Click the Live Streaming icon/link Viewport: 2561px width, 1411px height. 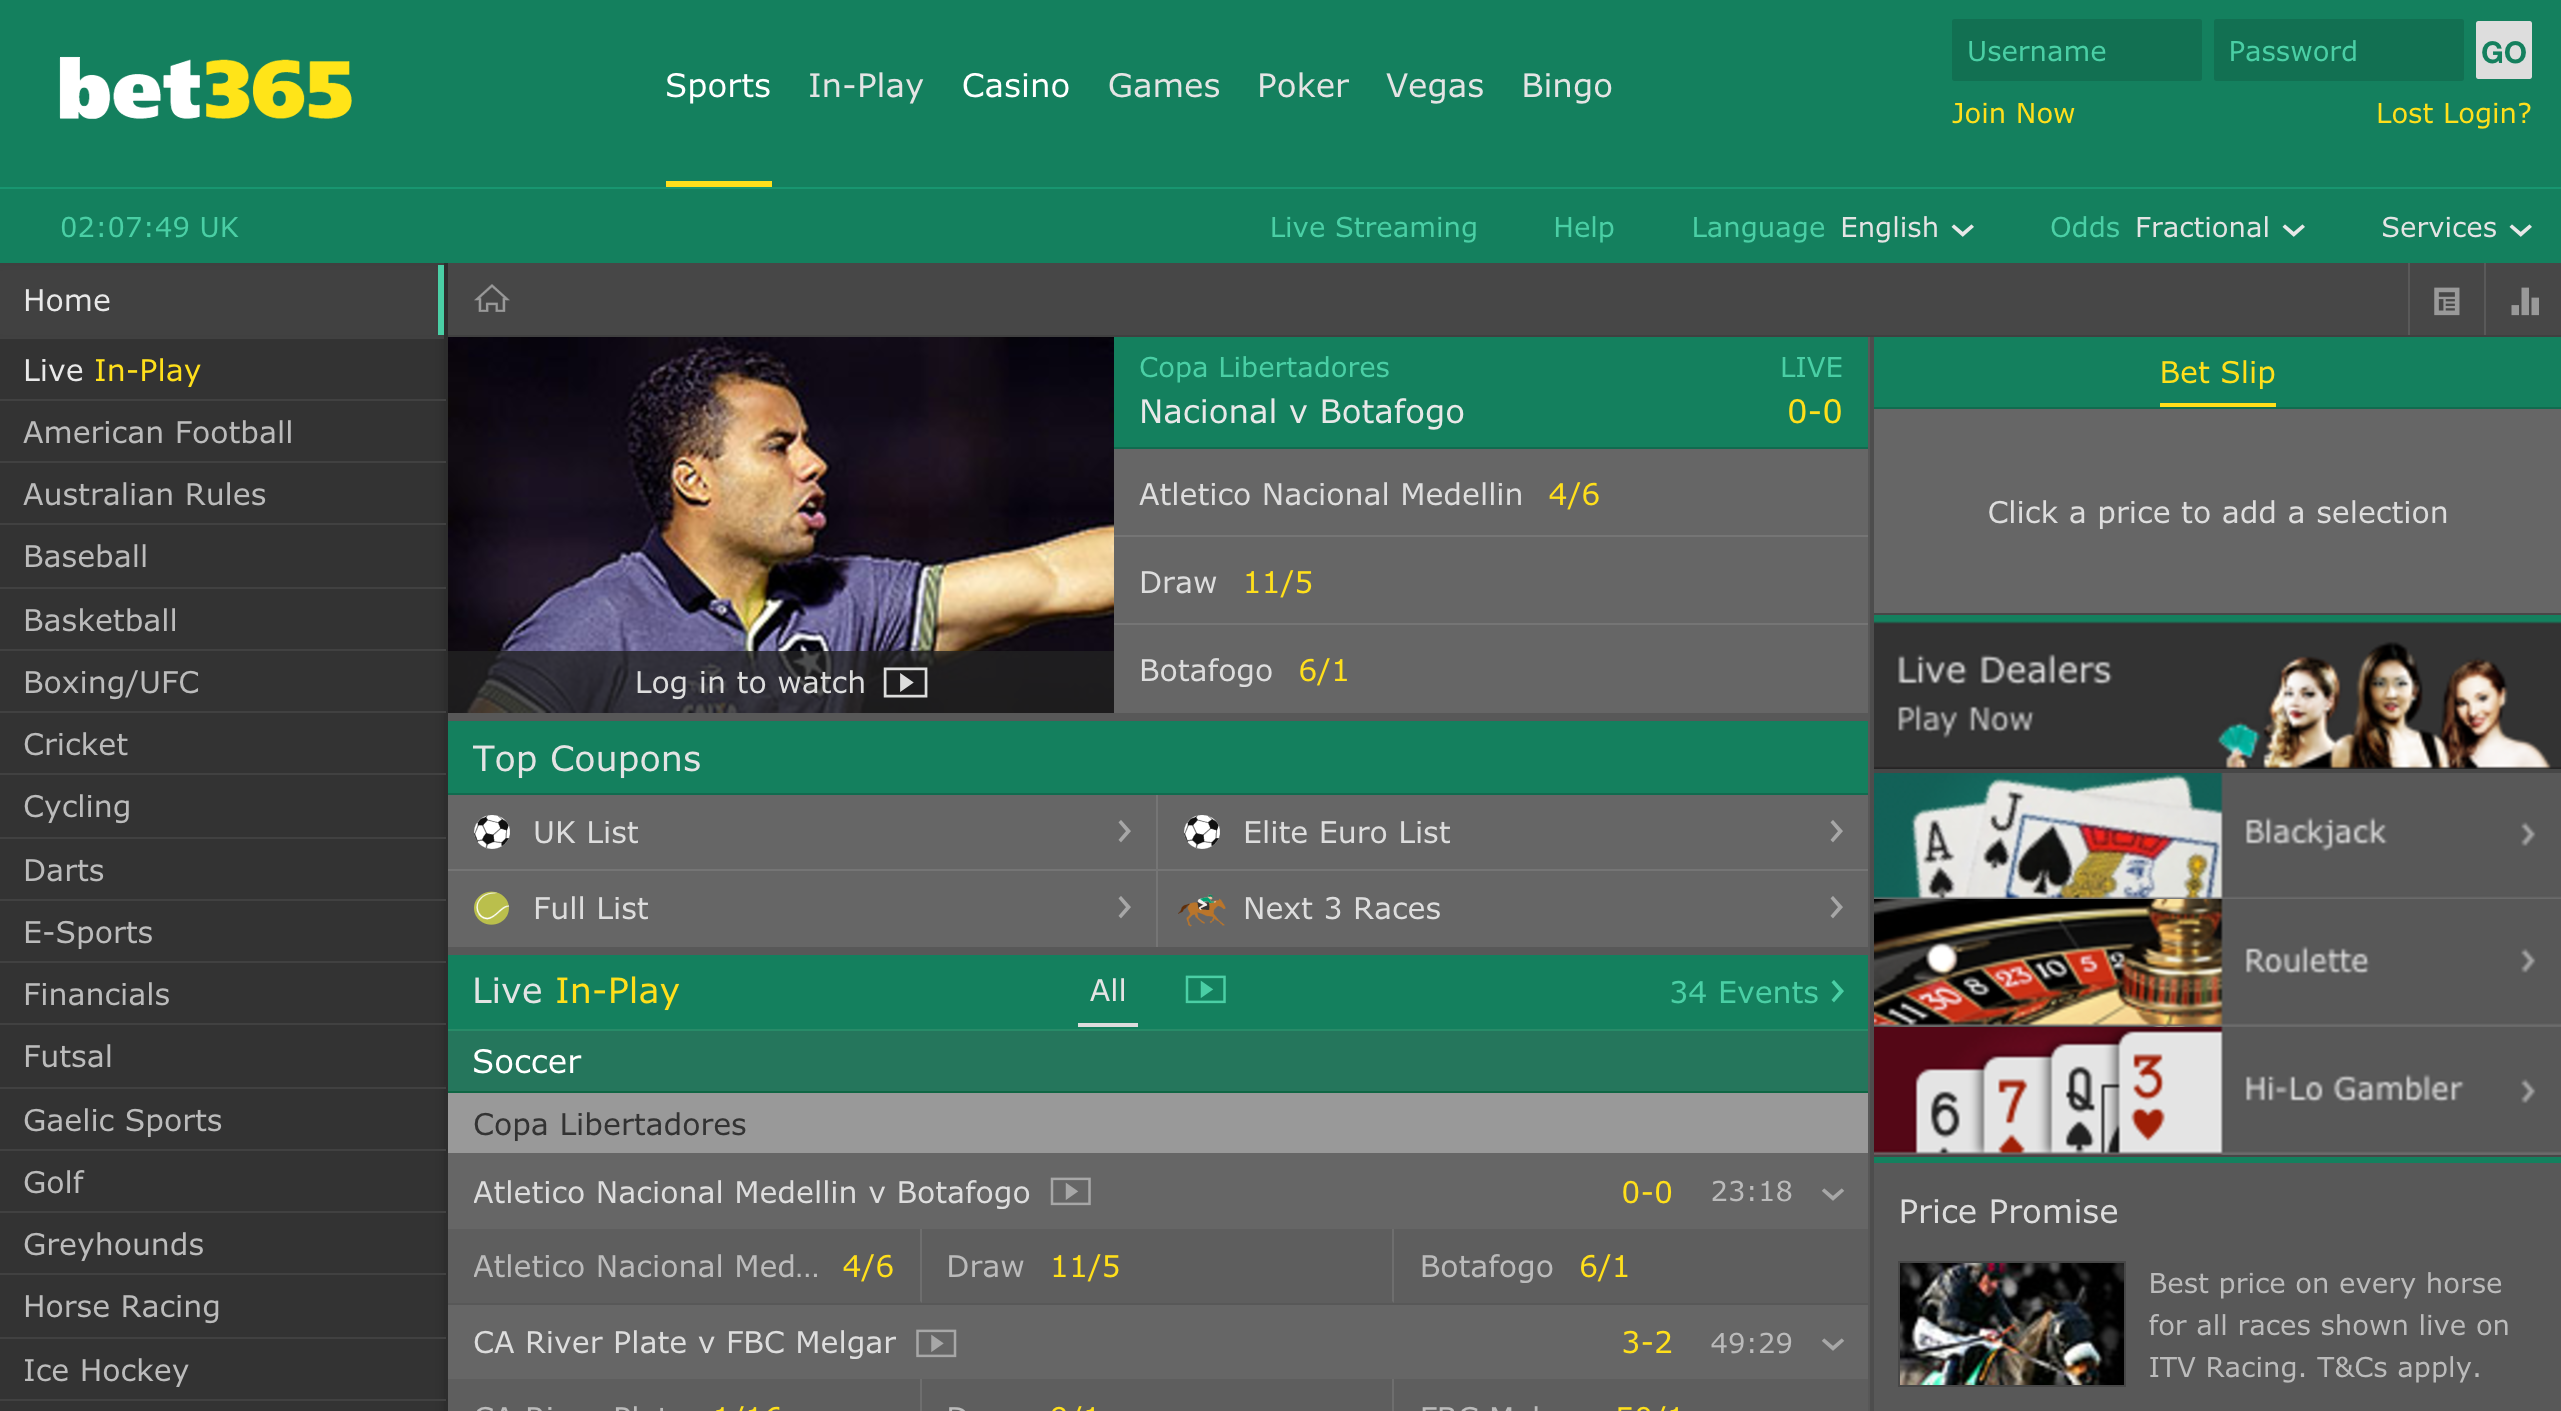[1374, 228]
